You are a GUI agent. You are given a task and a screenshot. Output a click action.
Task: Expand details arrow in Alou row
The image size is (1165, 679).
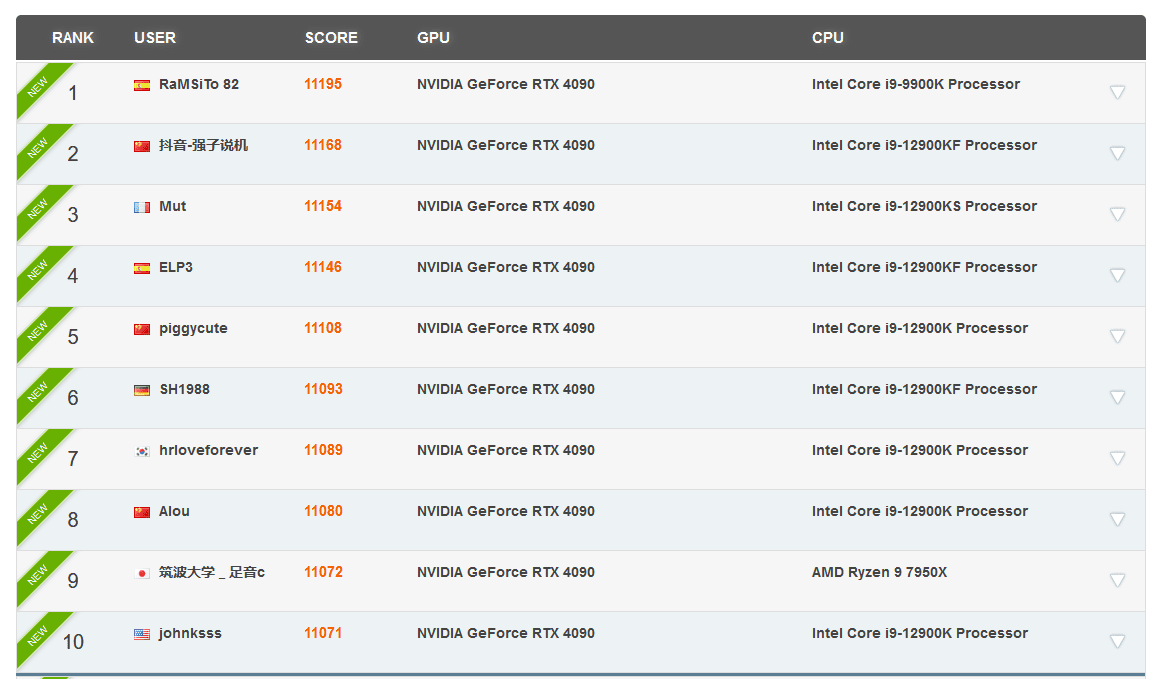[1117, 519]
